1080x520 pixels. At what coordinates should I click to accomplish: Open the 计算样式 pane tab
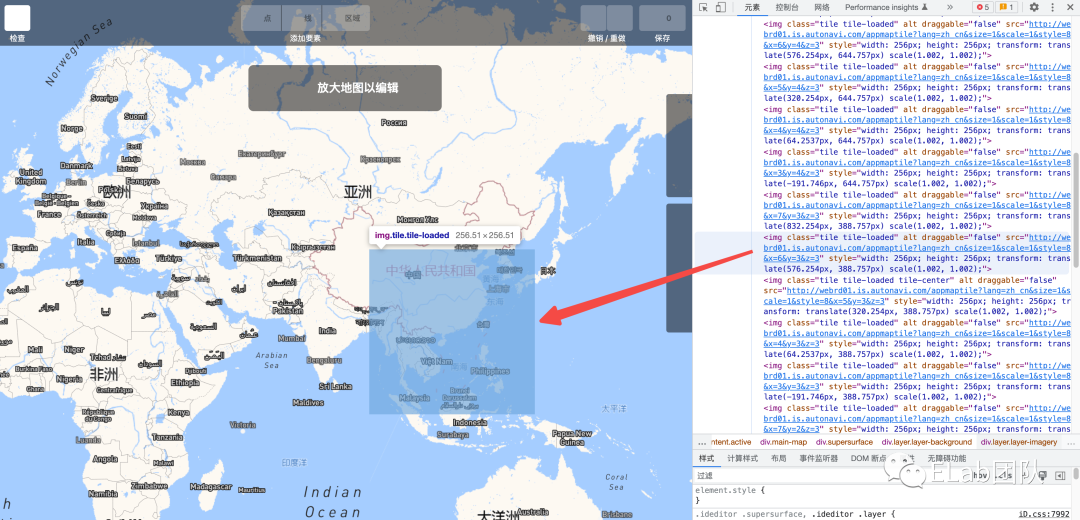[742, 458]
